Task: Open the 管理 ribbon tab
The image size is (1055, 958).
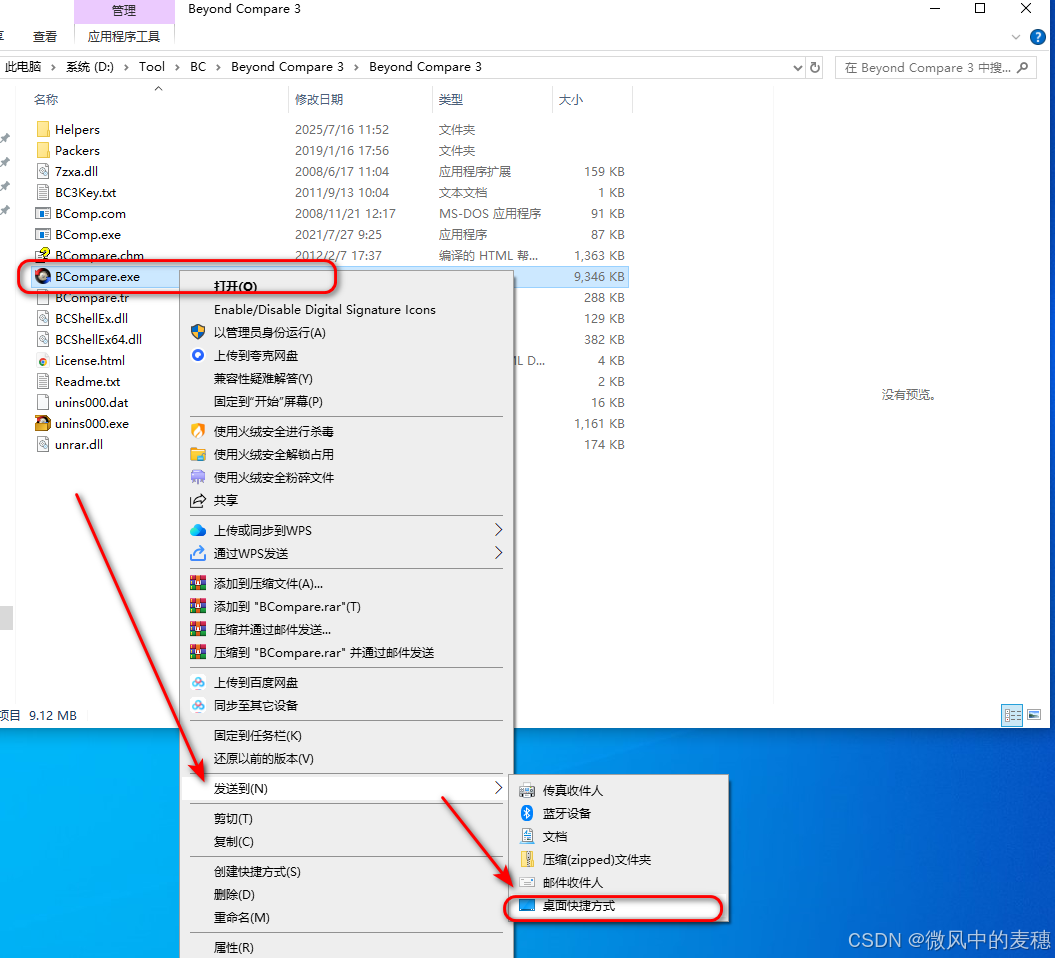Action: [124, 11]
